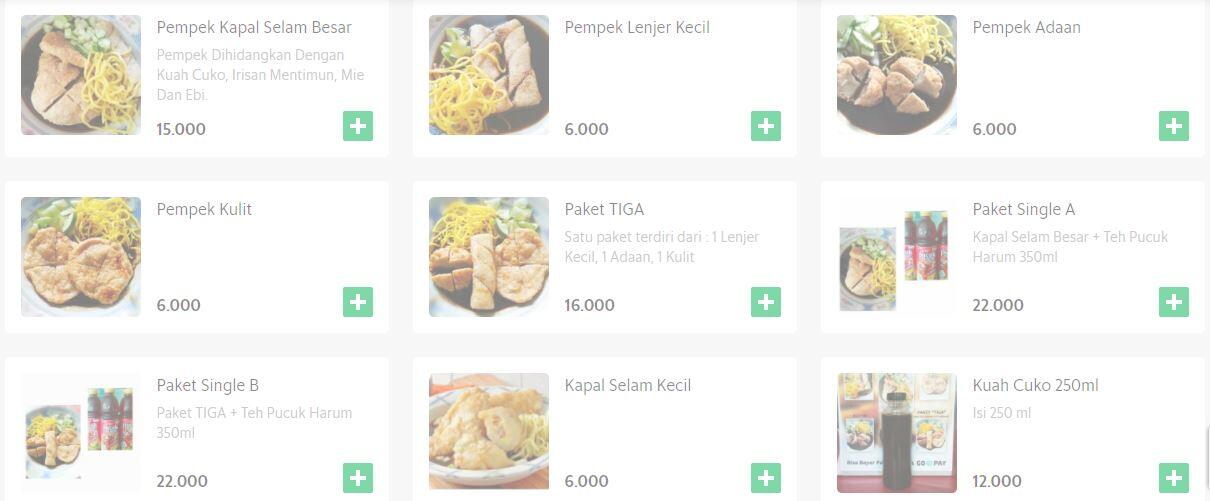The height and width of the screenshot is (501, 1210).
Task: Click Paket Single B description text
Action: coord(254,422)
